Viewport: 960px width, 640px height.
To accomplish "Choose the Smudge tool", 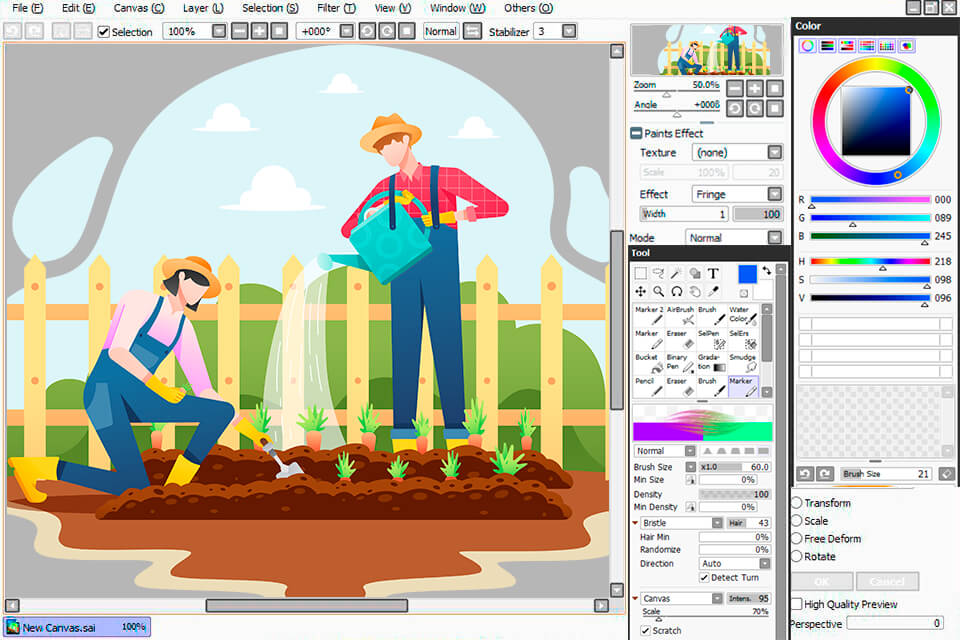I will [x=743, y=363].
